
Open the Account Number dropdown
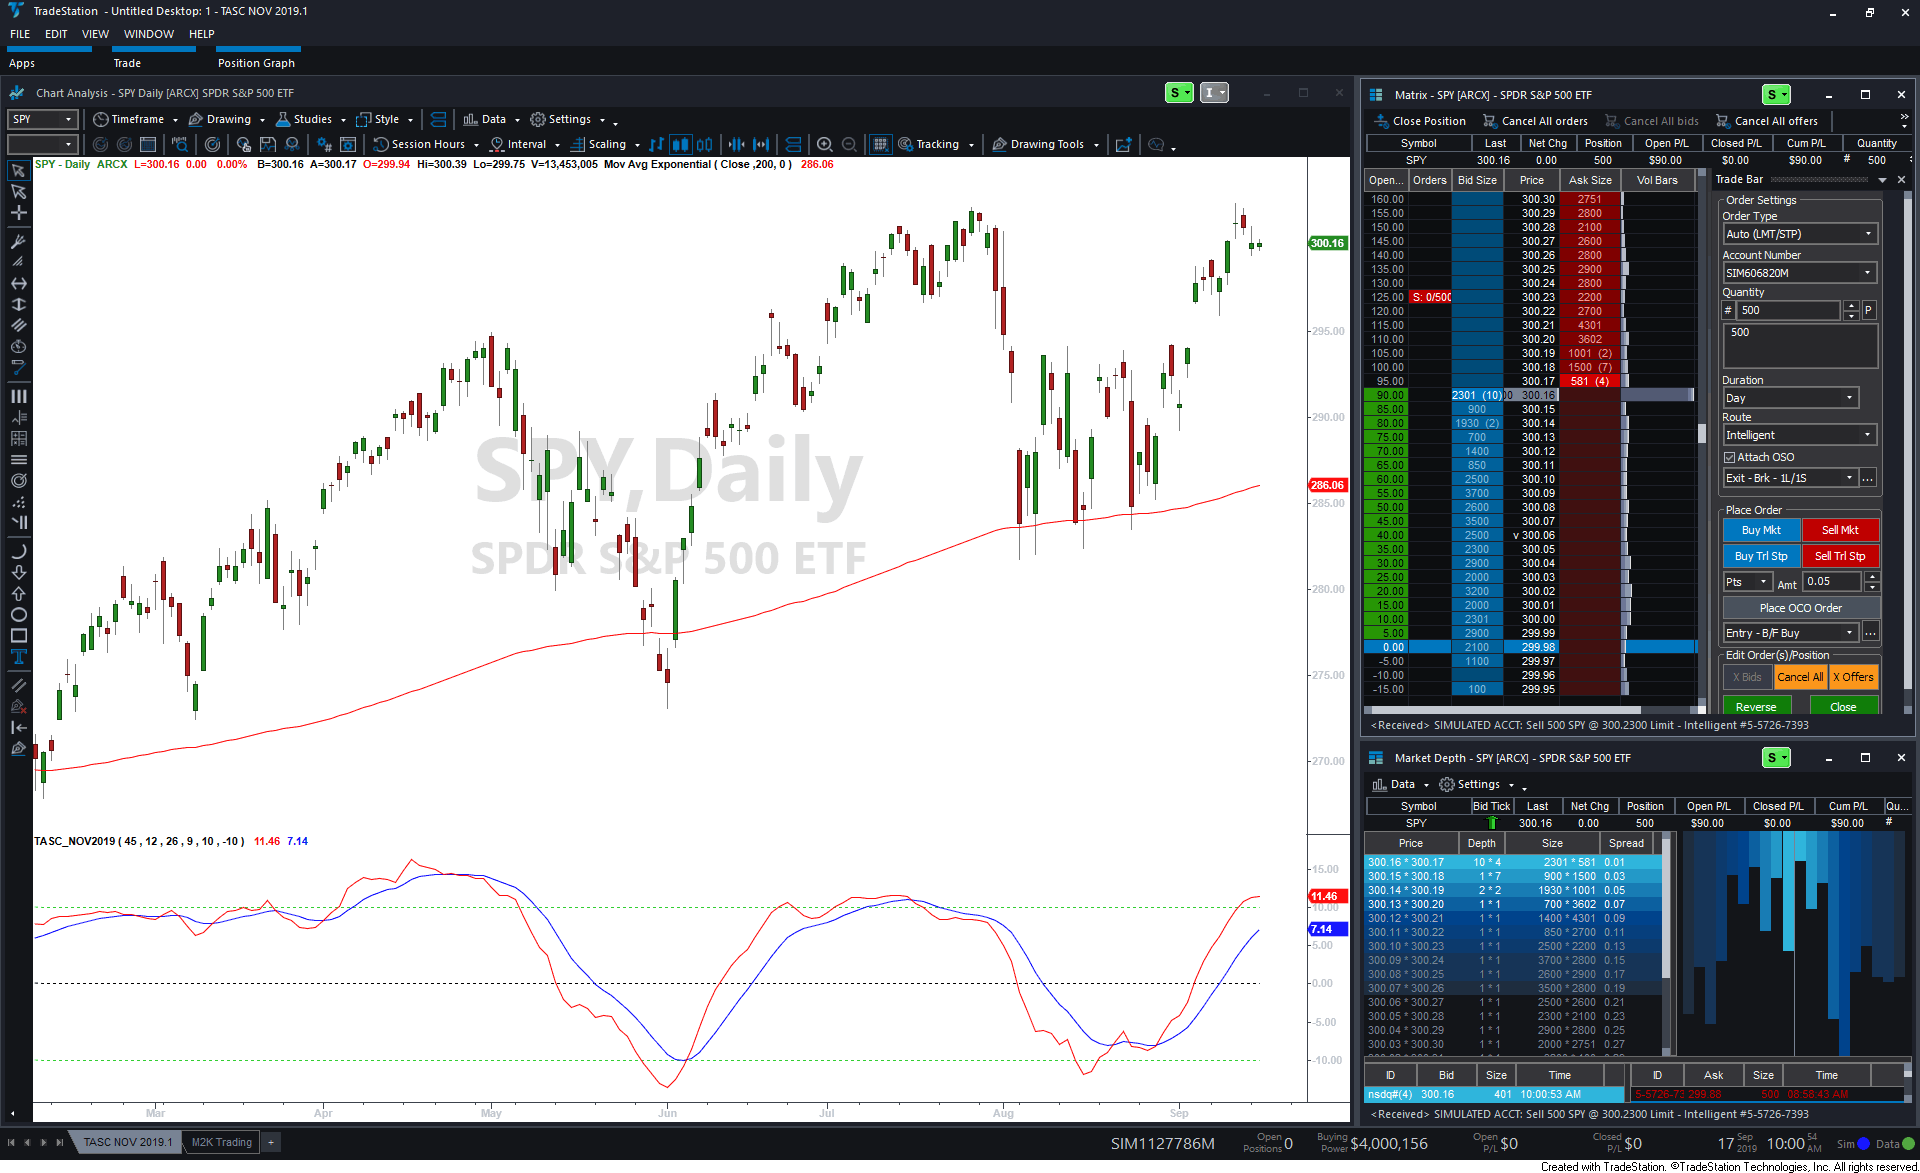[1800, 273]
